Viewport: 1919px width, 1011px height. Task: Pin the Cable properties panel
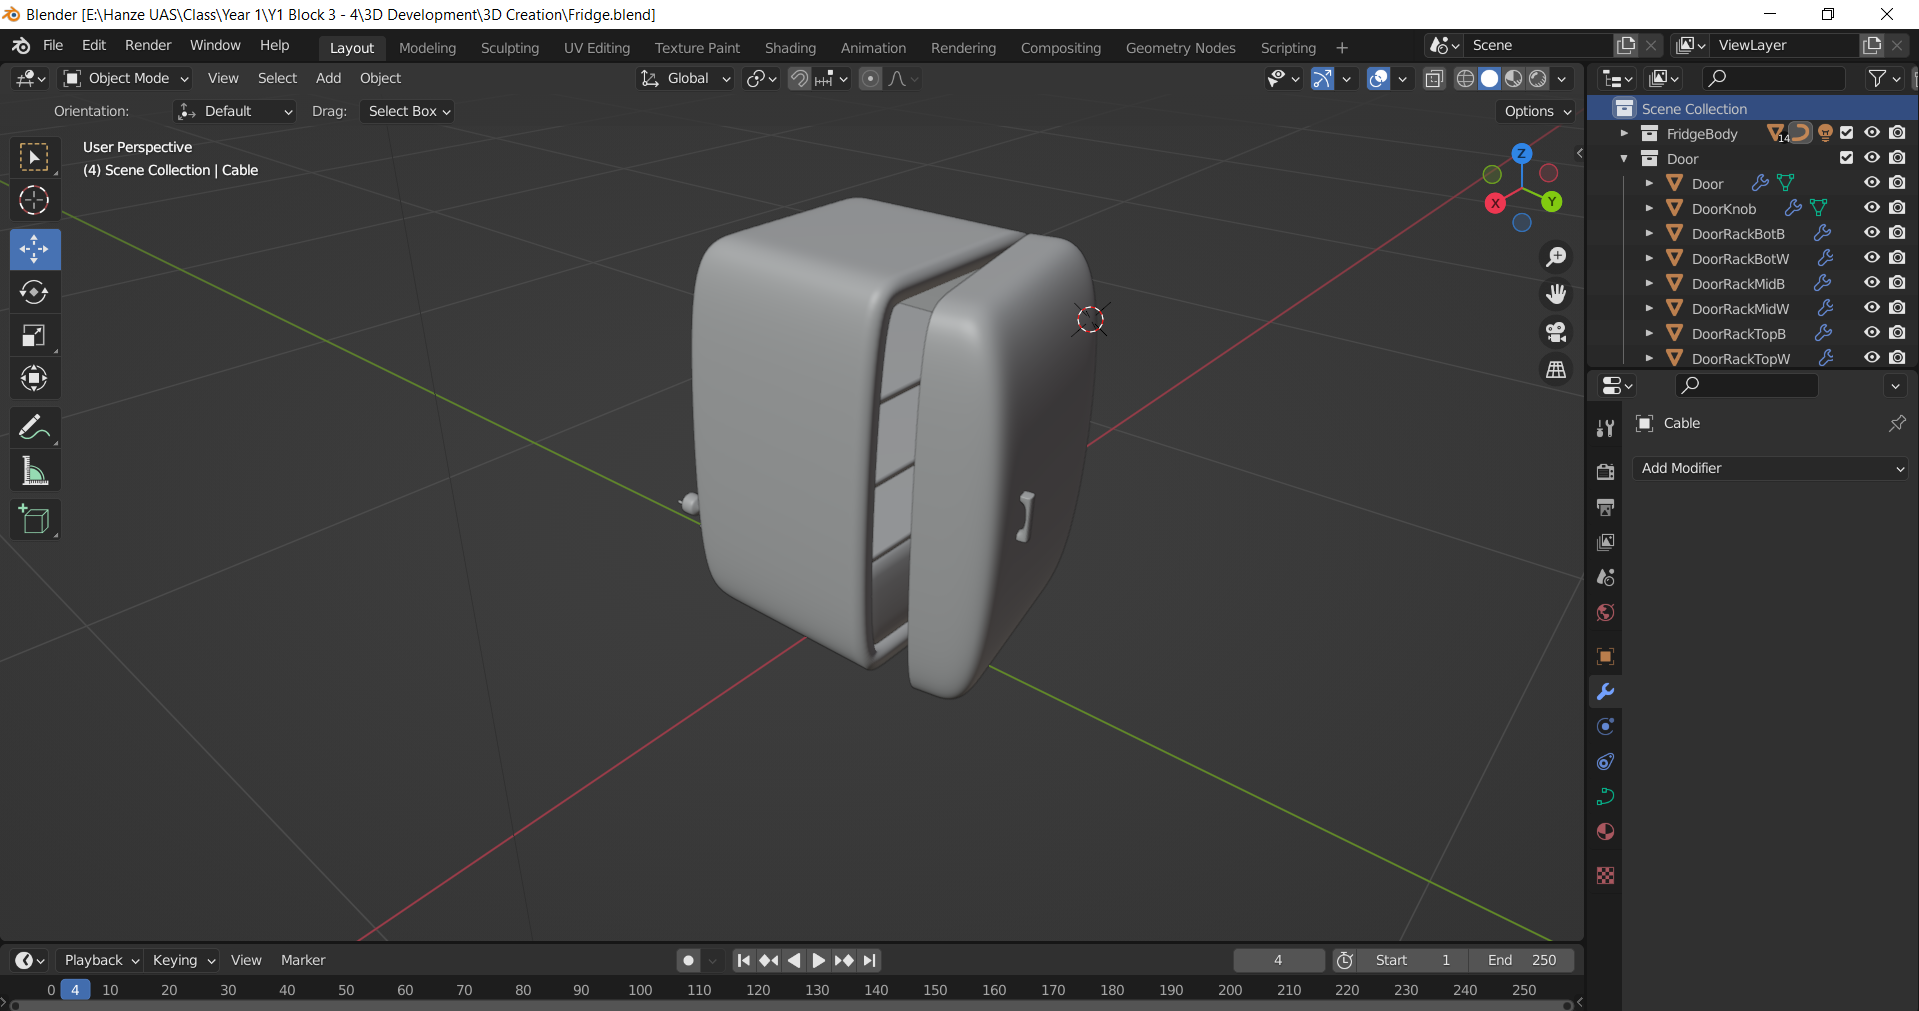point(1896,423)
